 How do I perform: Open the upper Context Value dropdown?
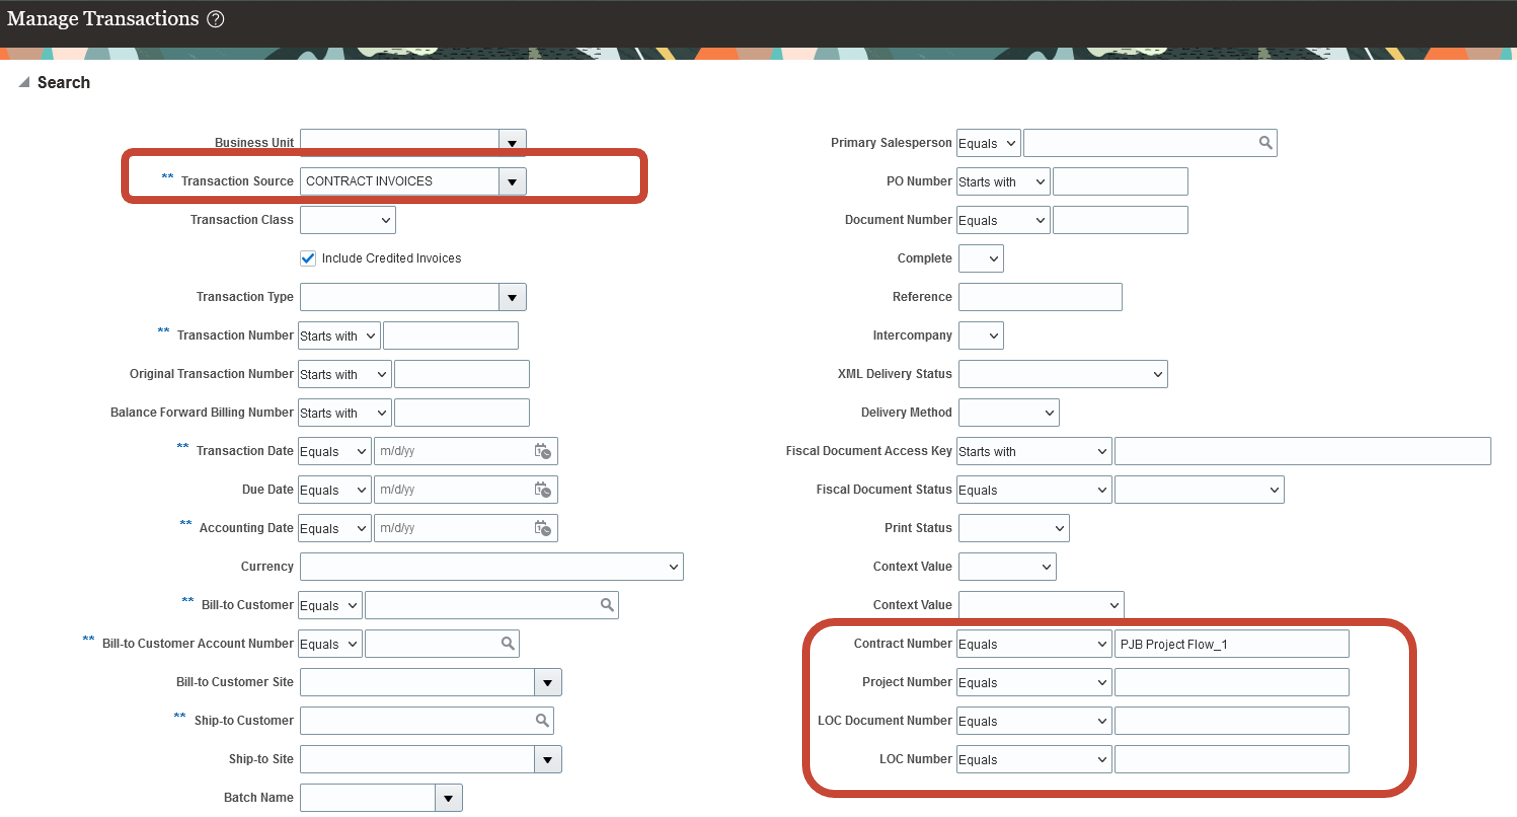pyautogui.click(x=1007, y=567)
